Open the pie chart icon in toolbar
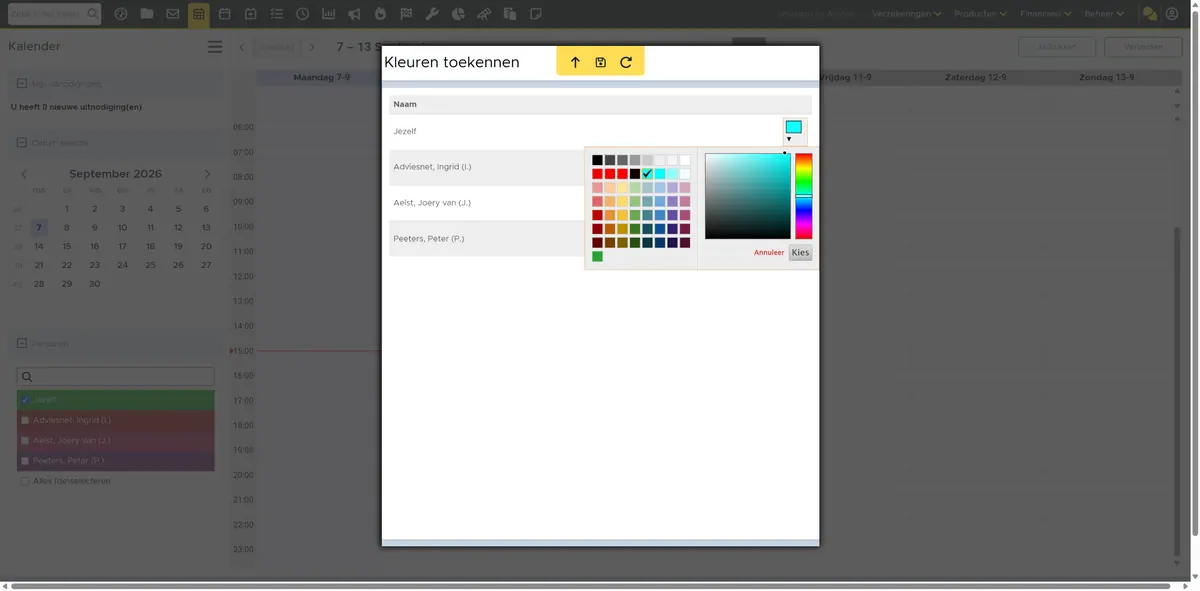Viewport: 1200px width, 591px height. (x=458, y=14)
